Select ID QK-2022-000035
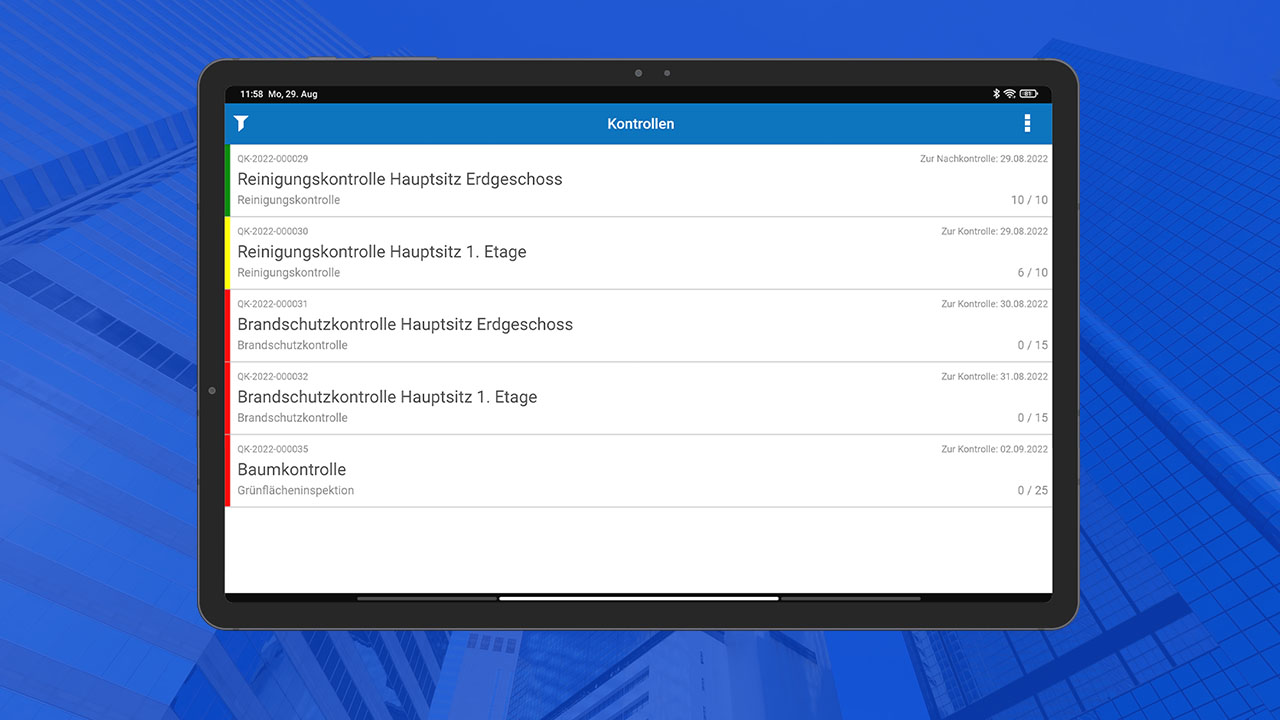The width and height of the screenshot is (1280, 720). 272,449
